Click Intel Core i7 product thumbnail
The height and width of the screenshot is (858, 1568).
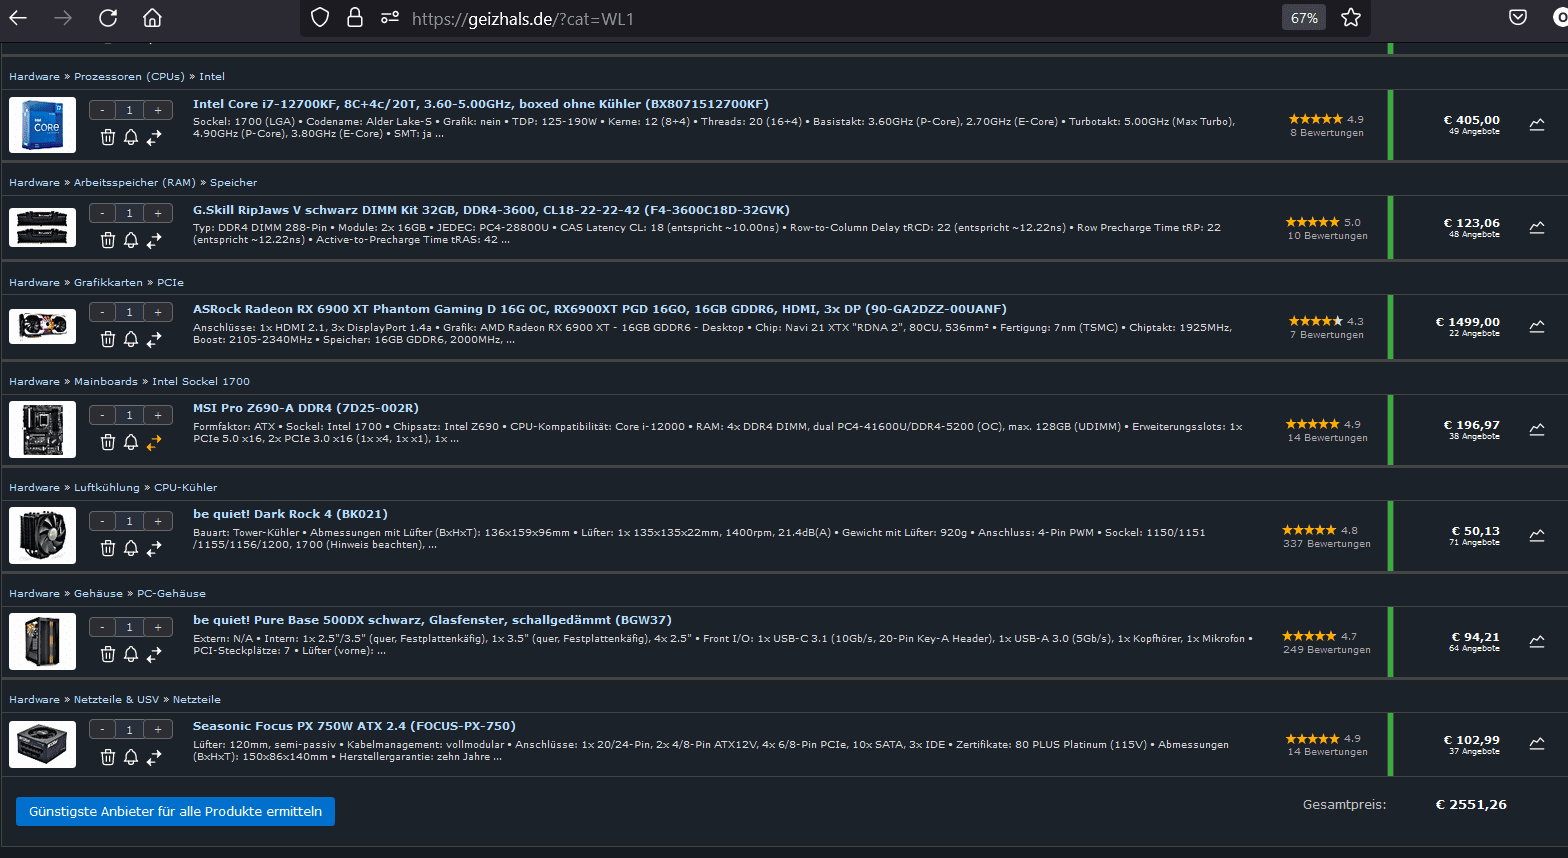42,125
